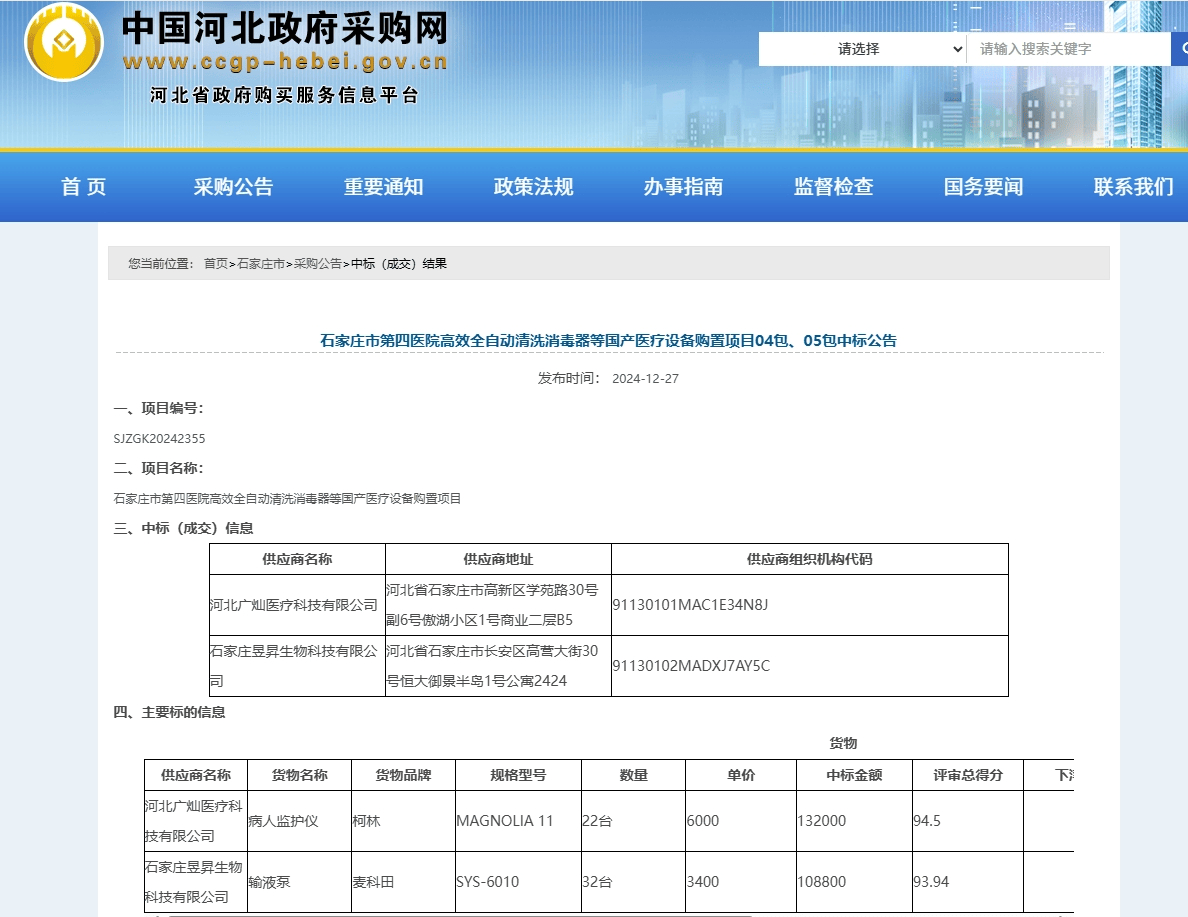Select the organization code 91130102MADXJ7AY5C
The width and height of the screenshot is (1188, 917).
[x=691, y=665]
